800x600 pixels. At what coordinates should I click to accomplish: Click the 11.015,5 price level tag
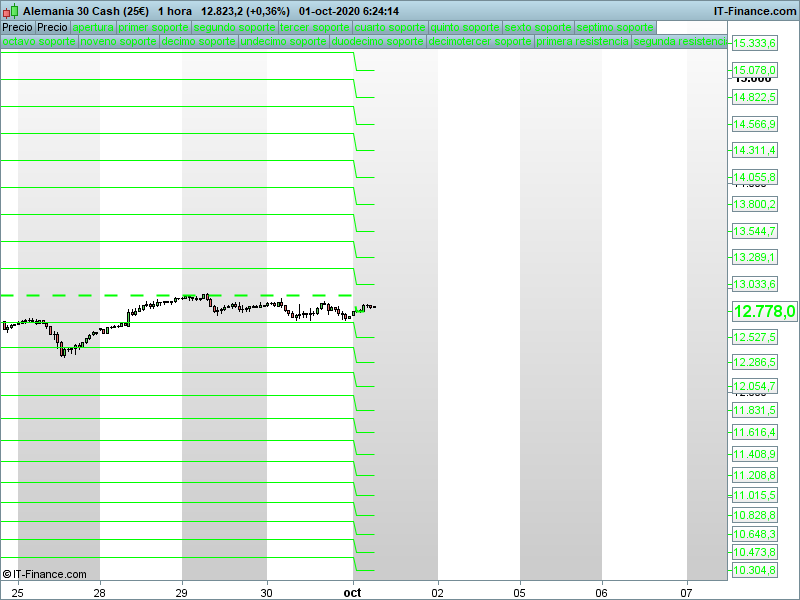[755, 495]
